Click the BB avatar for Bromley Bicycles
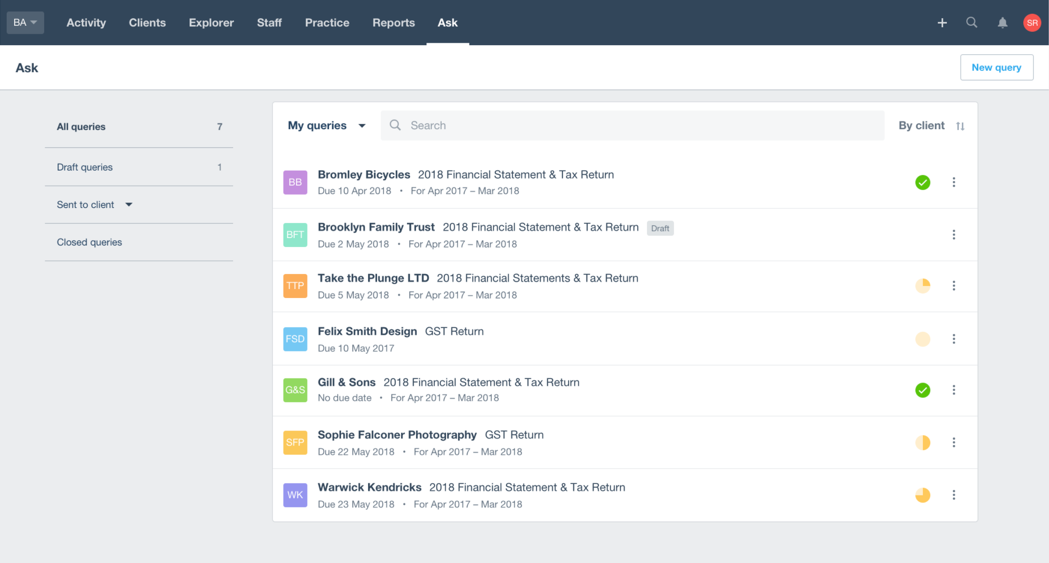The height and width of the screenshot is (563, 1049). click(x=295, y=182)
